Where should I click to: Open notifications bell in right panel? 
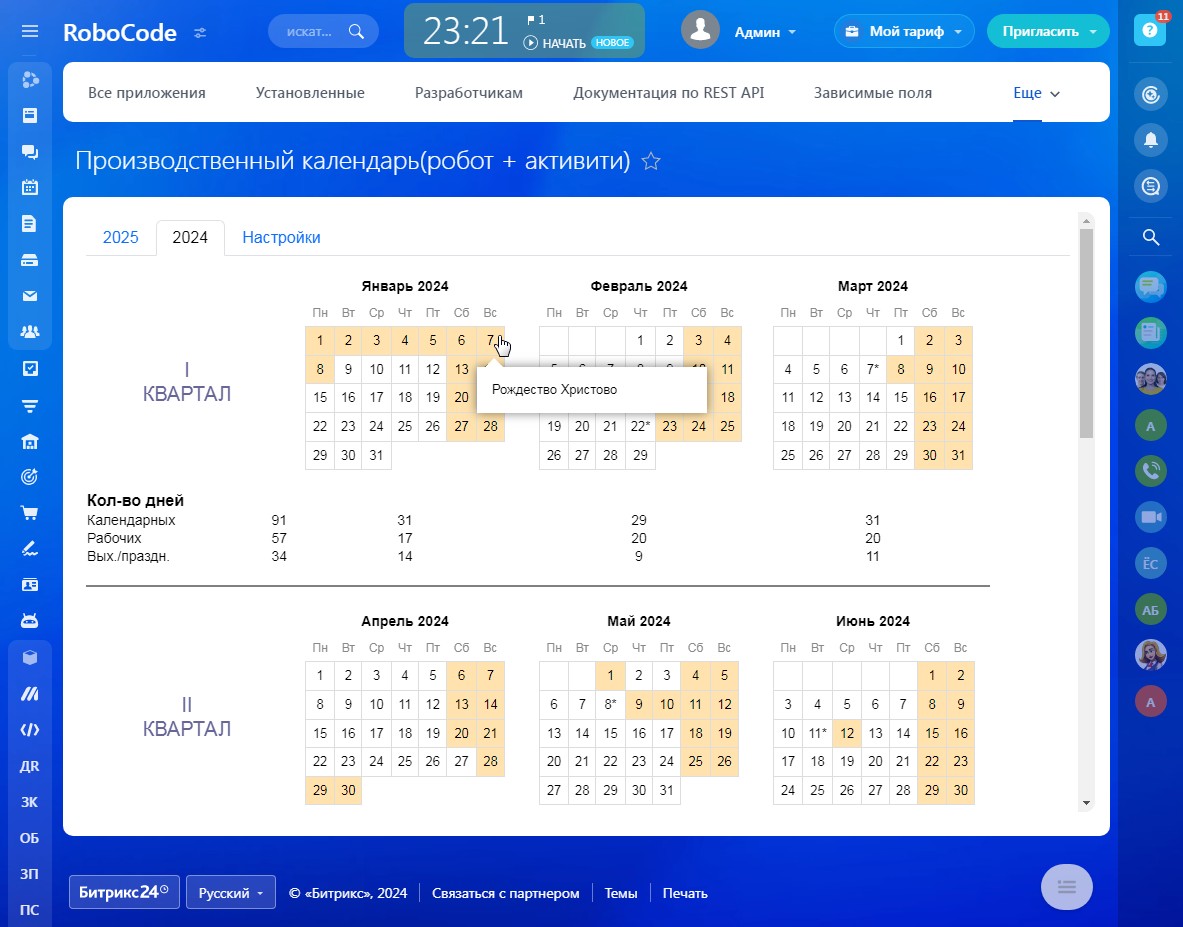point(1151,140)
